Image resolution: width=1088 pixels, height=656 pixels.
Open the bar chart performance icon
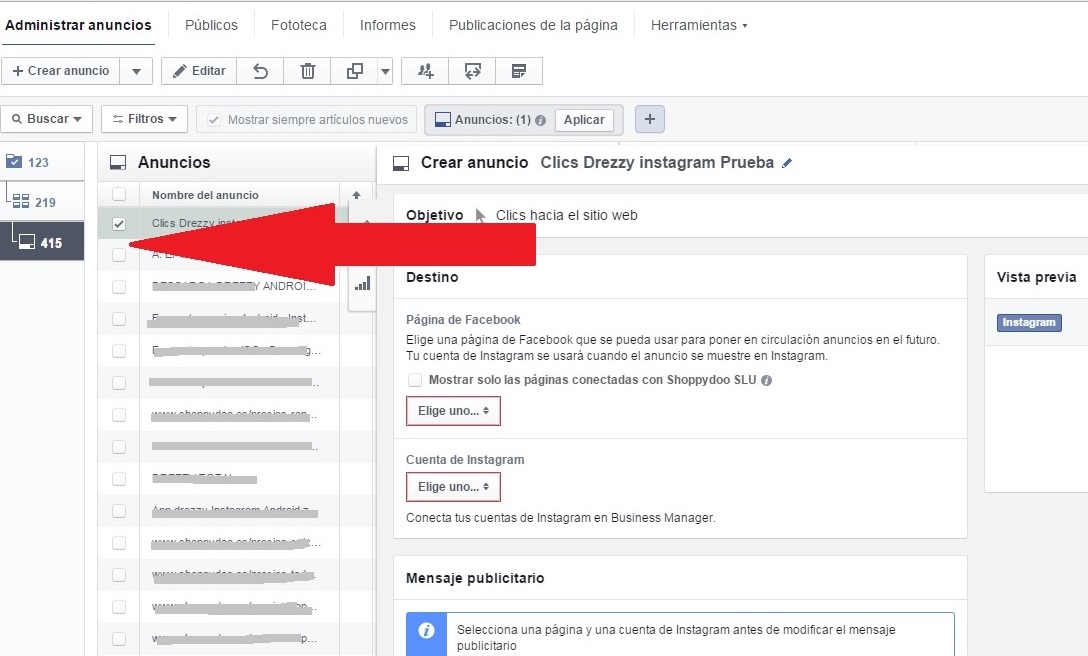(x=362, y=284)
